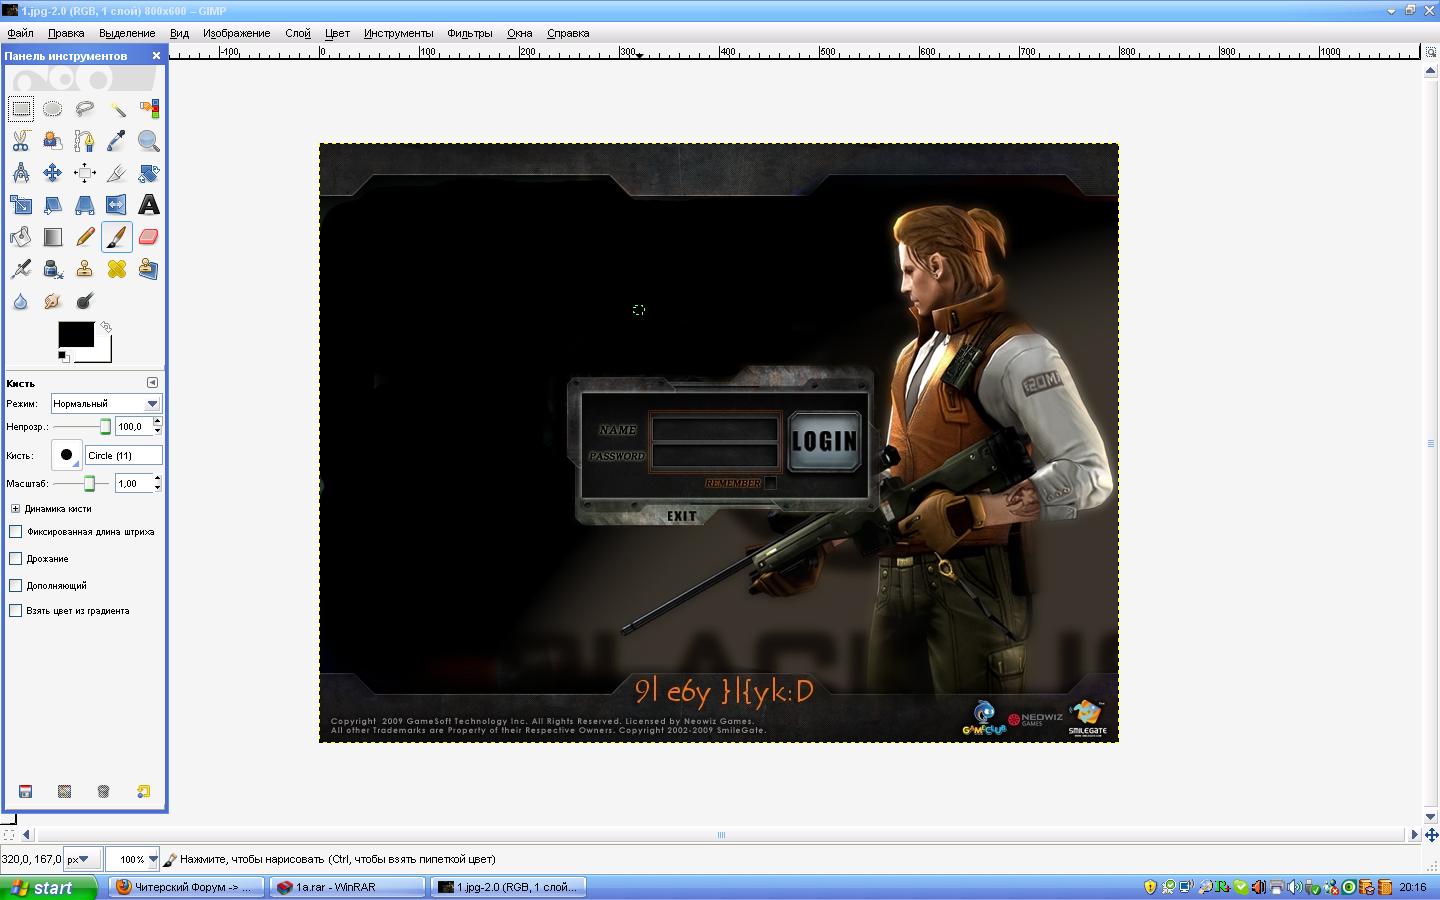
Task: Pick the Fuzzy Select magic wand tool
Action: click(117, 109)
